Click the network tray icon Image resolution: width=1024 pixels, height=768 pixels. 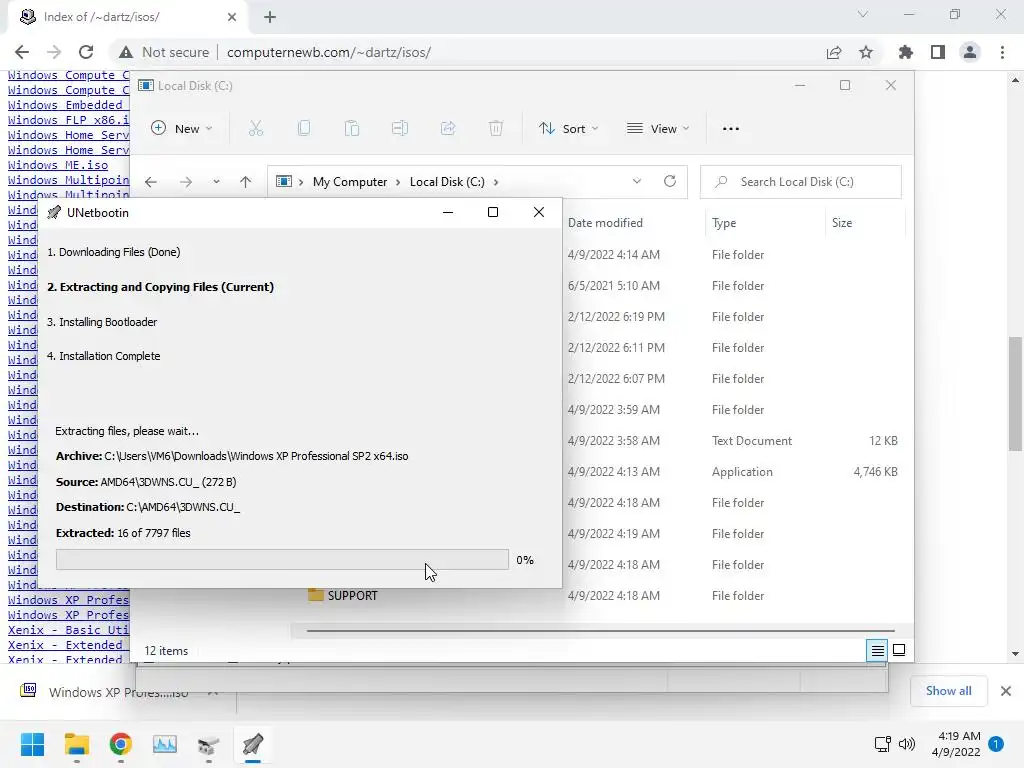click(x=882, y=744)
